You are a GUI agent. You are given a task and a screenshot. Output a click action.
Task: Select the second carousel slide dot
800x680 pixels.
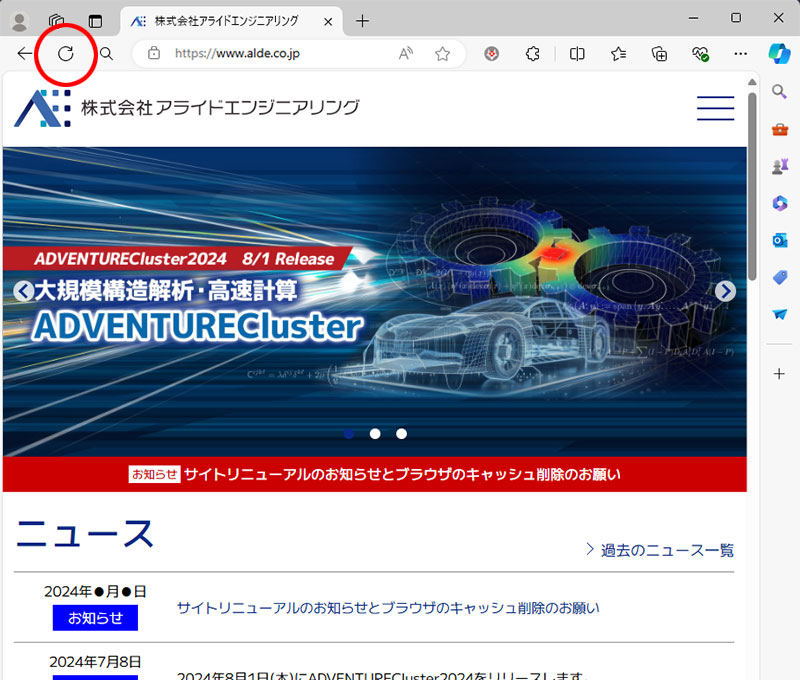[375, 433]
